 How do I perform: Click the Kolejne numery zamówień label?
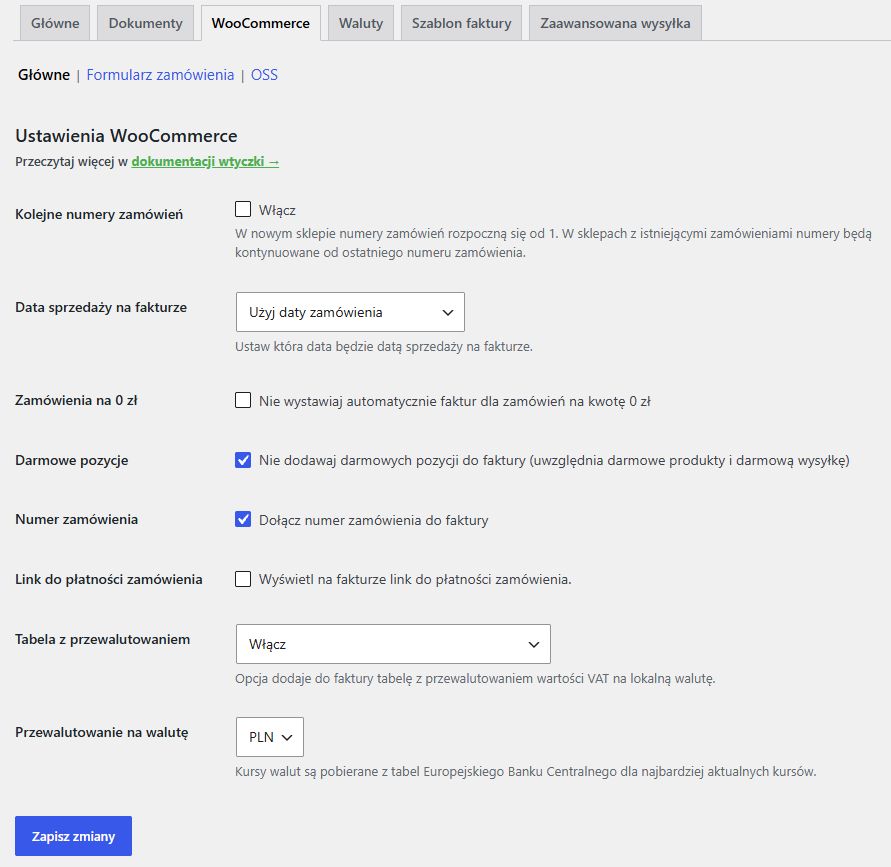[99, 214]
